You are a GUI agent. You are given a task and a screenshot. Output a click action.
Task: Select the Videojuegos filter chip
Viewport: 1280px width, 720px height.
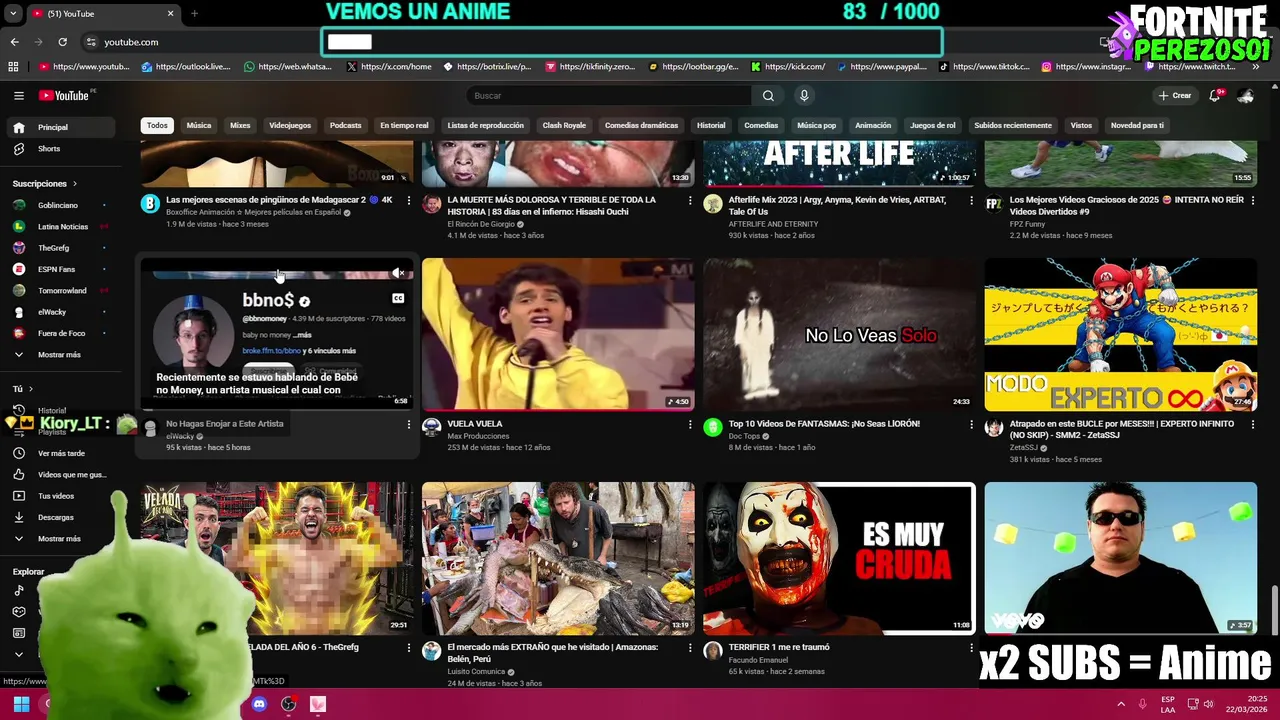coord(290,126)
